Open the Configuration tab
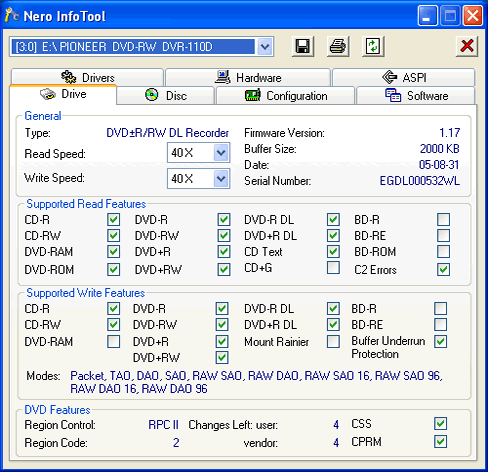Viewport: 488px width, 472px height. (x=285, y=96)
